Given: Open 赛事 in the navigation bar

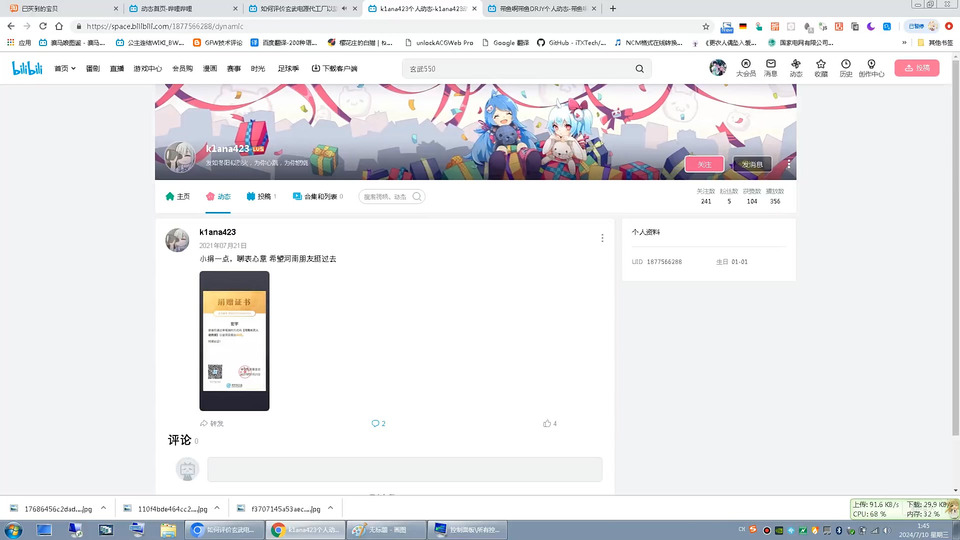Looking at the screenshot, I should tap(234, 69).
